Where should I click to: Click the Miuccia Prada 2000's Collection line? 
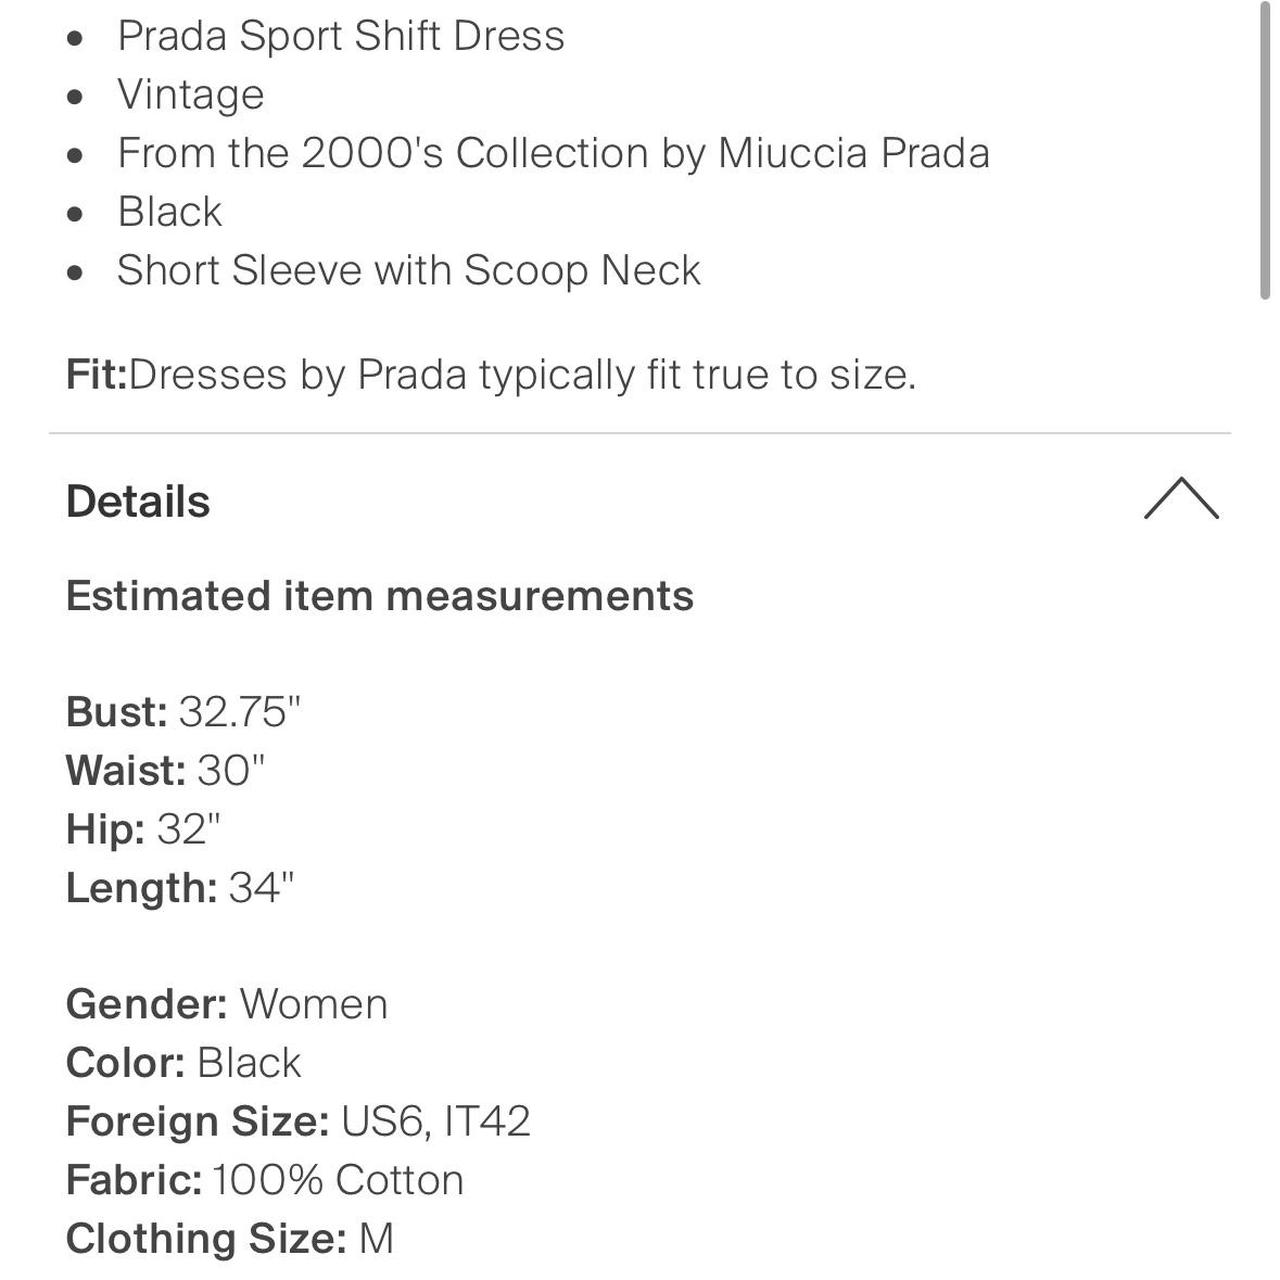[x=553, y=153]
